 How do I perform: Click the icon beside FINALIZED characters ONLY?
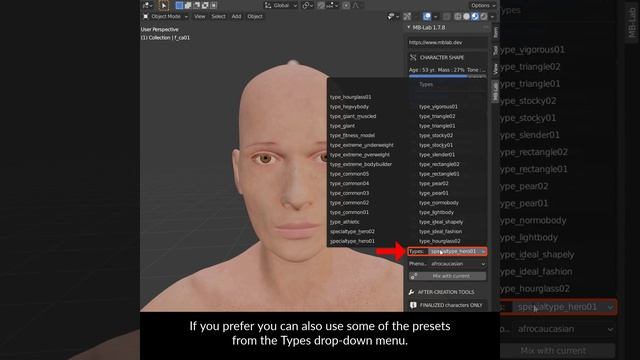pyautogui.click(x=413, y=305)
